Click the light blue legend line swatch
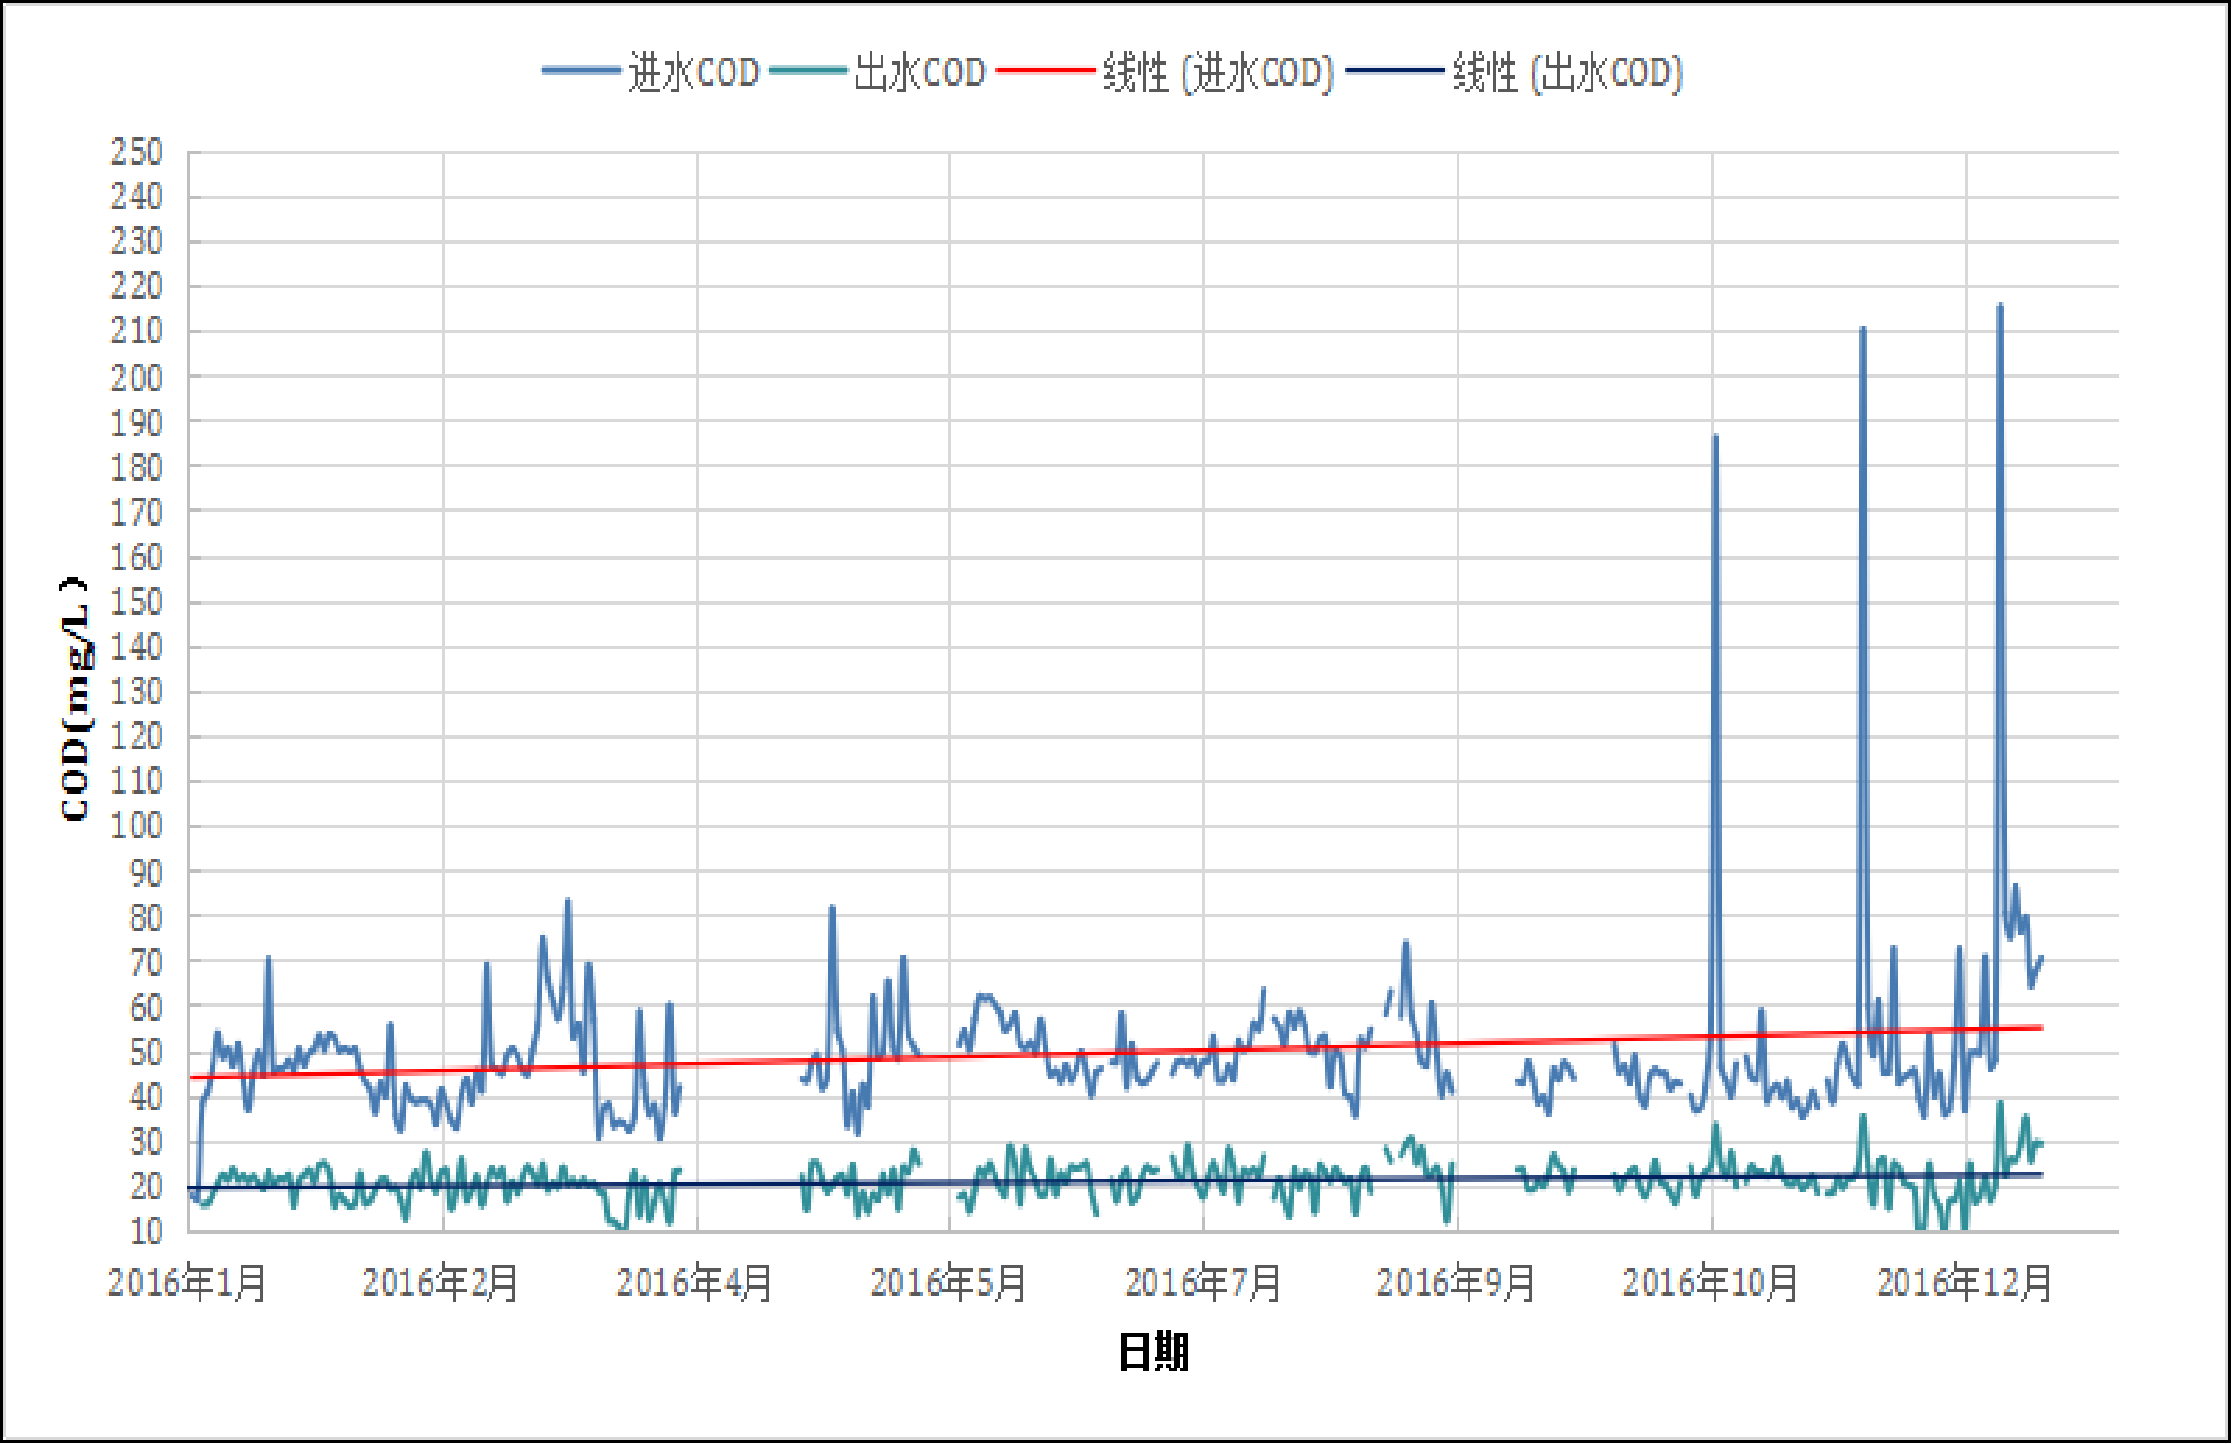 [x=581, y=71]
